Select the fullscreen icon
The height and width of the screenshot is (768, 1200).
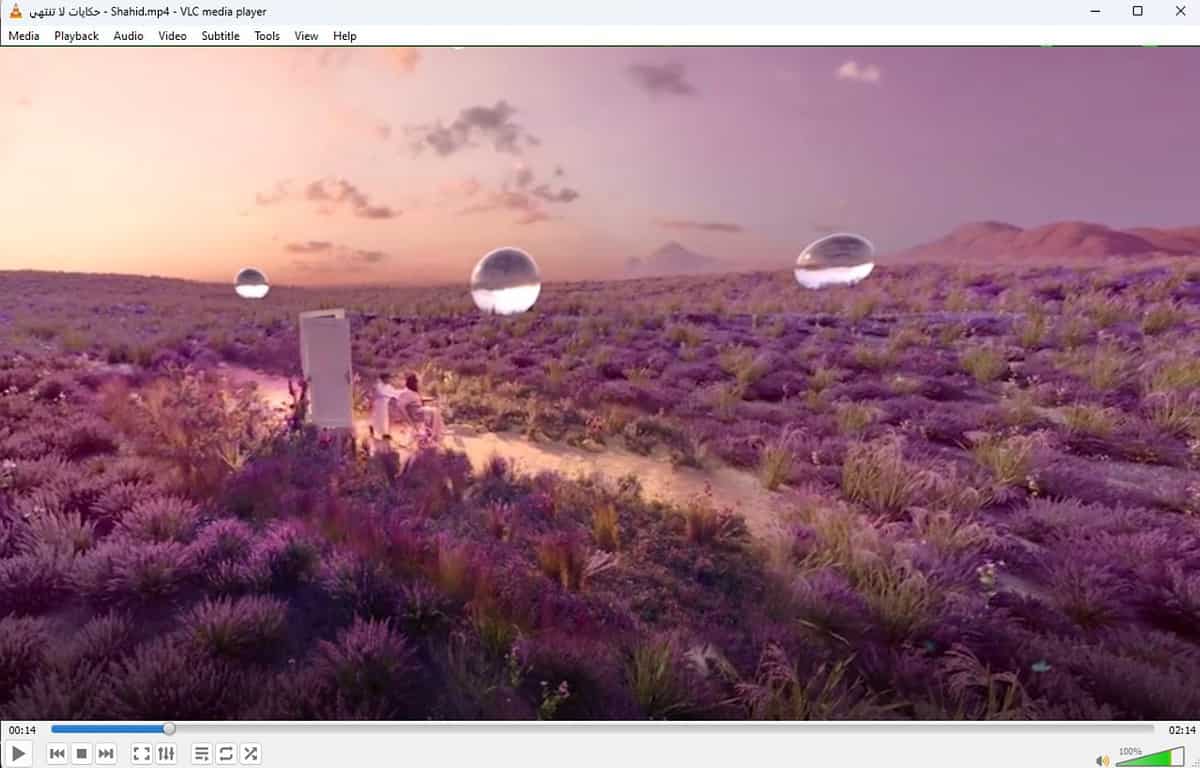(141, 753)
